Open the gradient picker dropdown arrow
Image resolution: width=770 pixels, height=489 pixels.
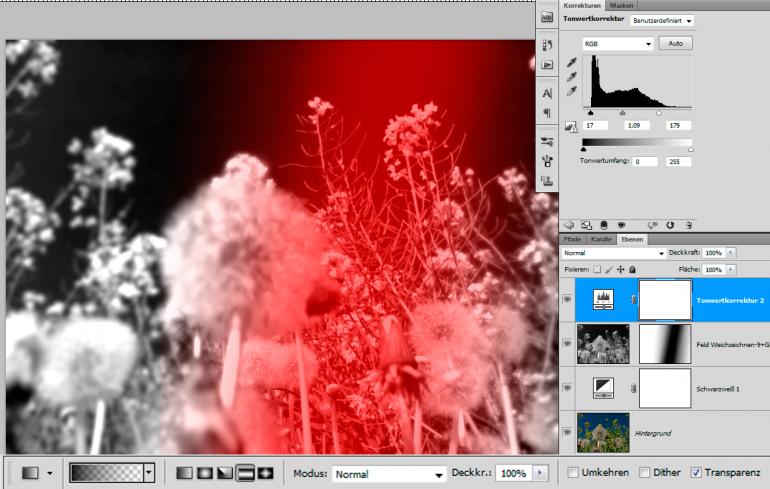click(x=149, y=473)
